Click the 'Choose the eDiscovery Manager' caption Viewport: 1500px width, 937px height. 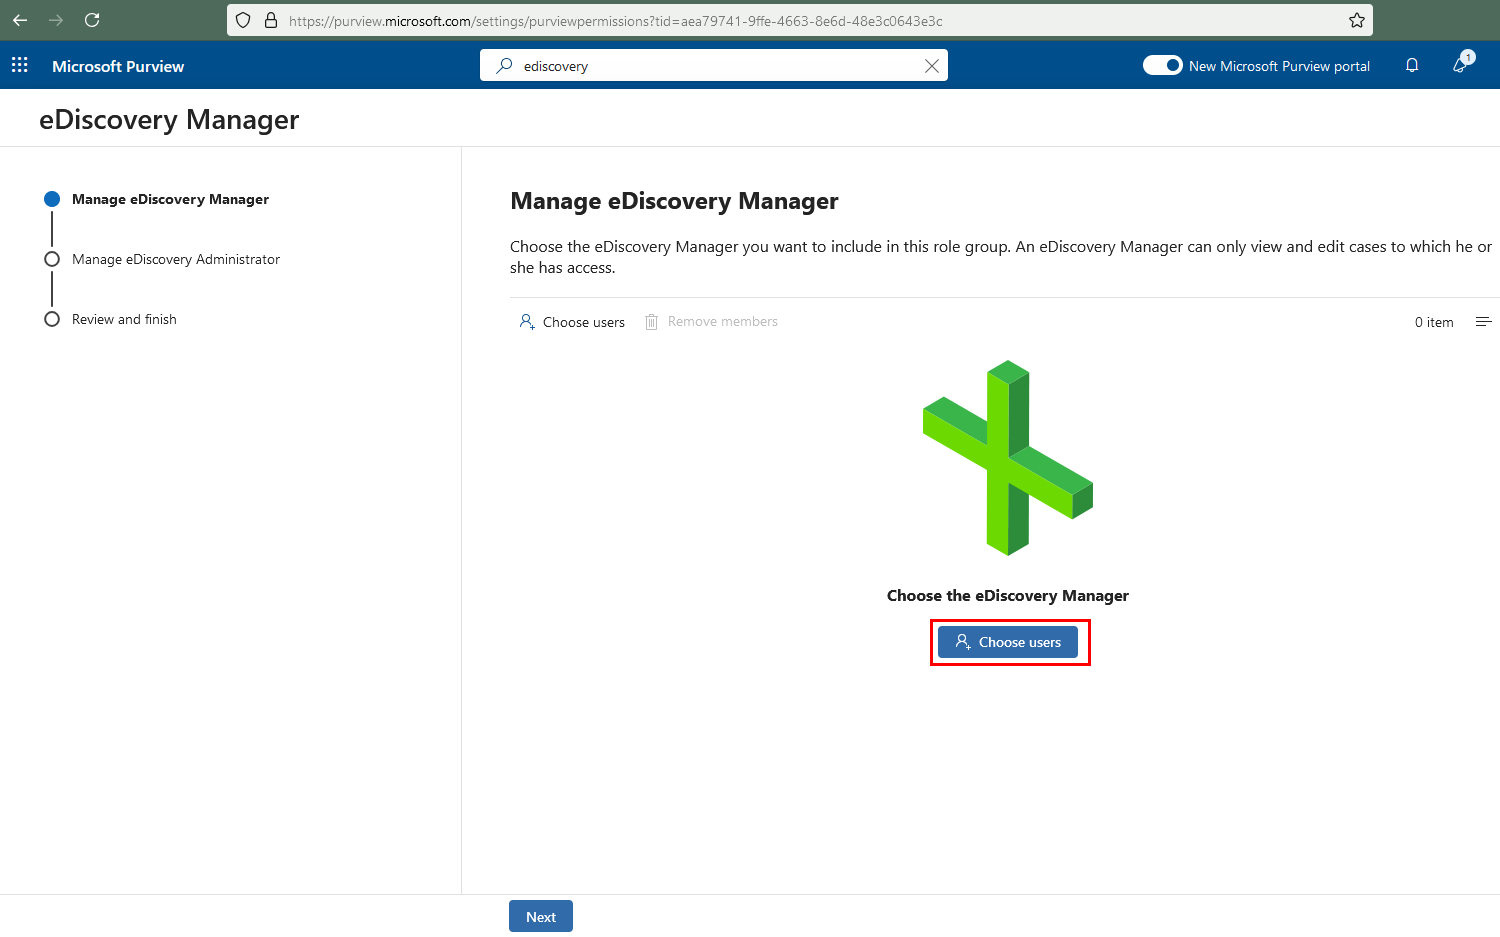[1008, 595]
